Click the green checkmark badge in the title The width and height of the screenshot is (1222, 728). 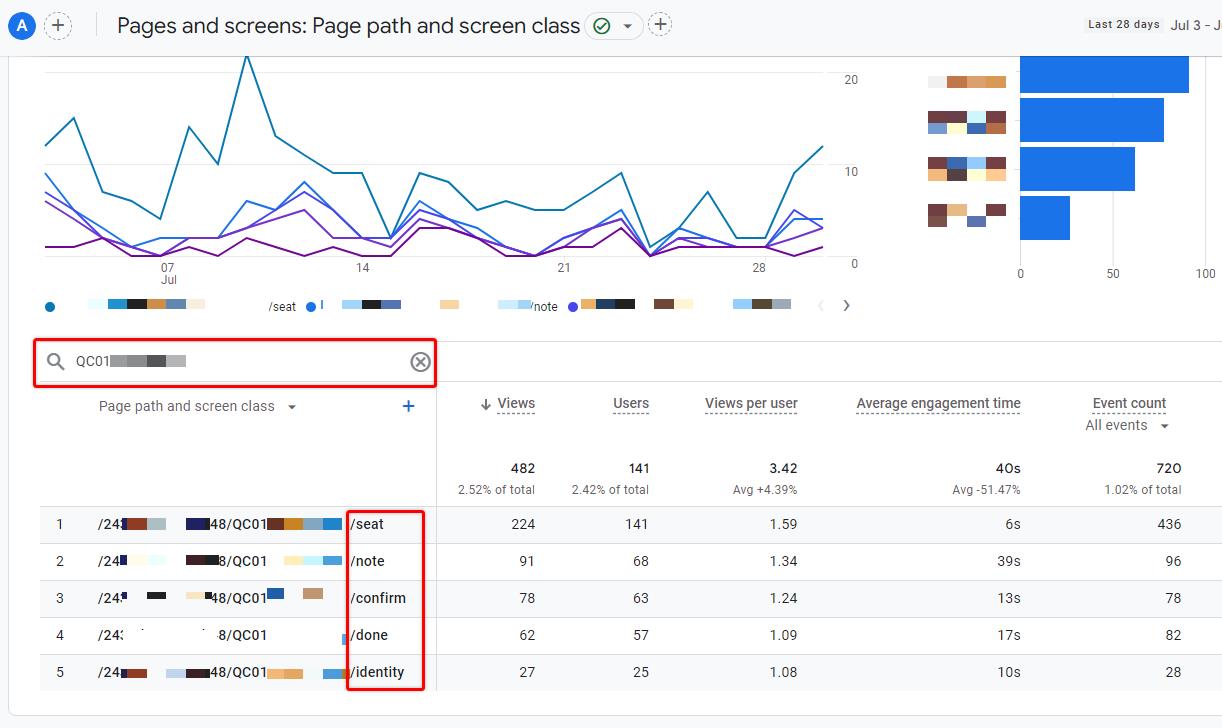[x=601, y=26]
